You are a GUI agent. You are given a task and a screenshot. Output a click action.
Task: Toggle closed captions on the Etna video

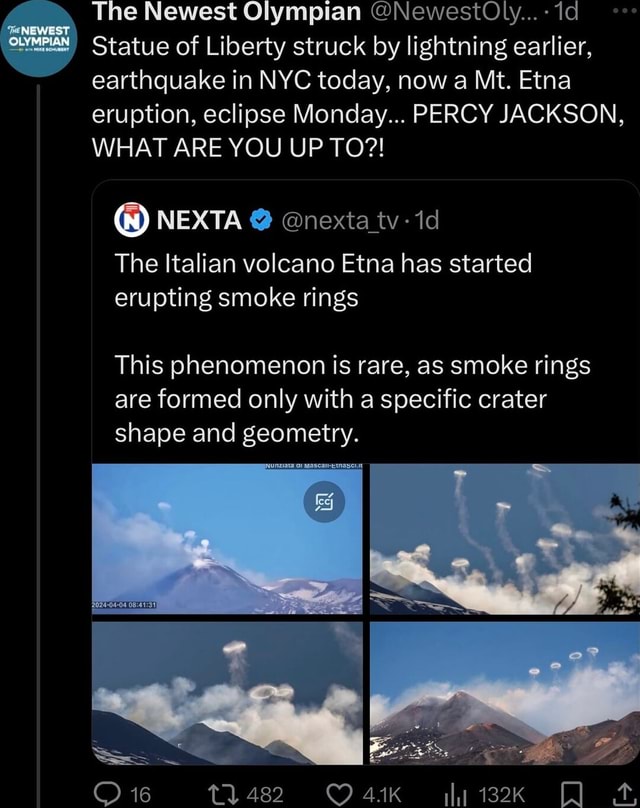327,504
